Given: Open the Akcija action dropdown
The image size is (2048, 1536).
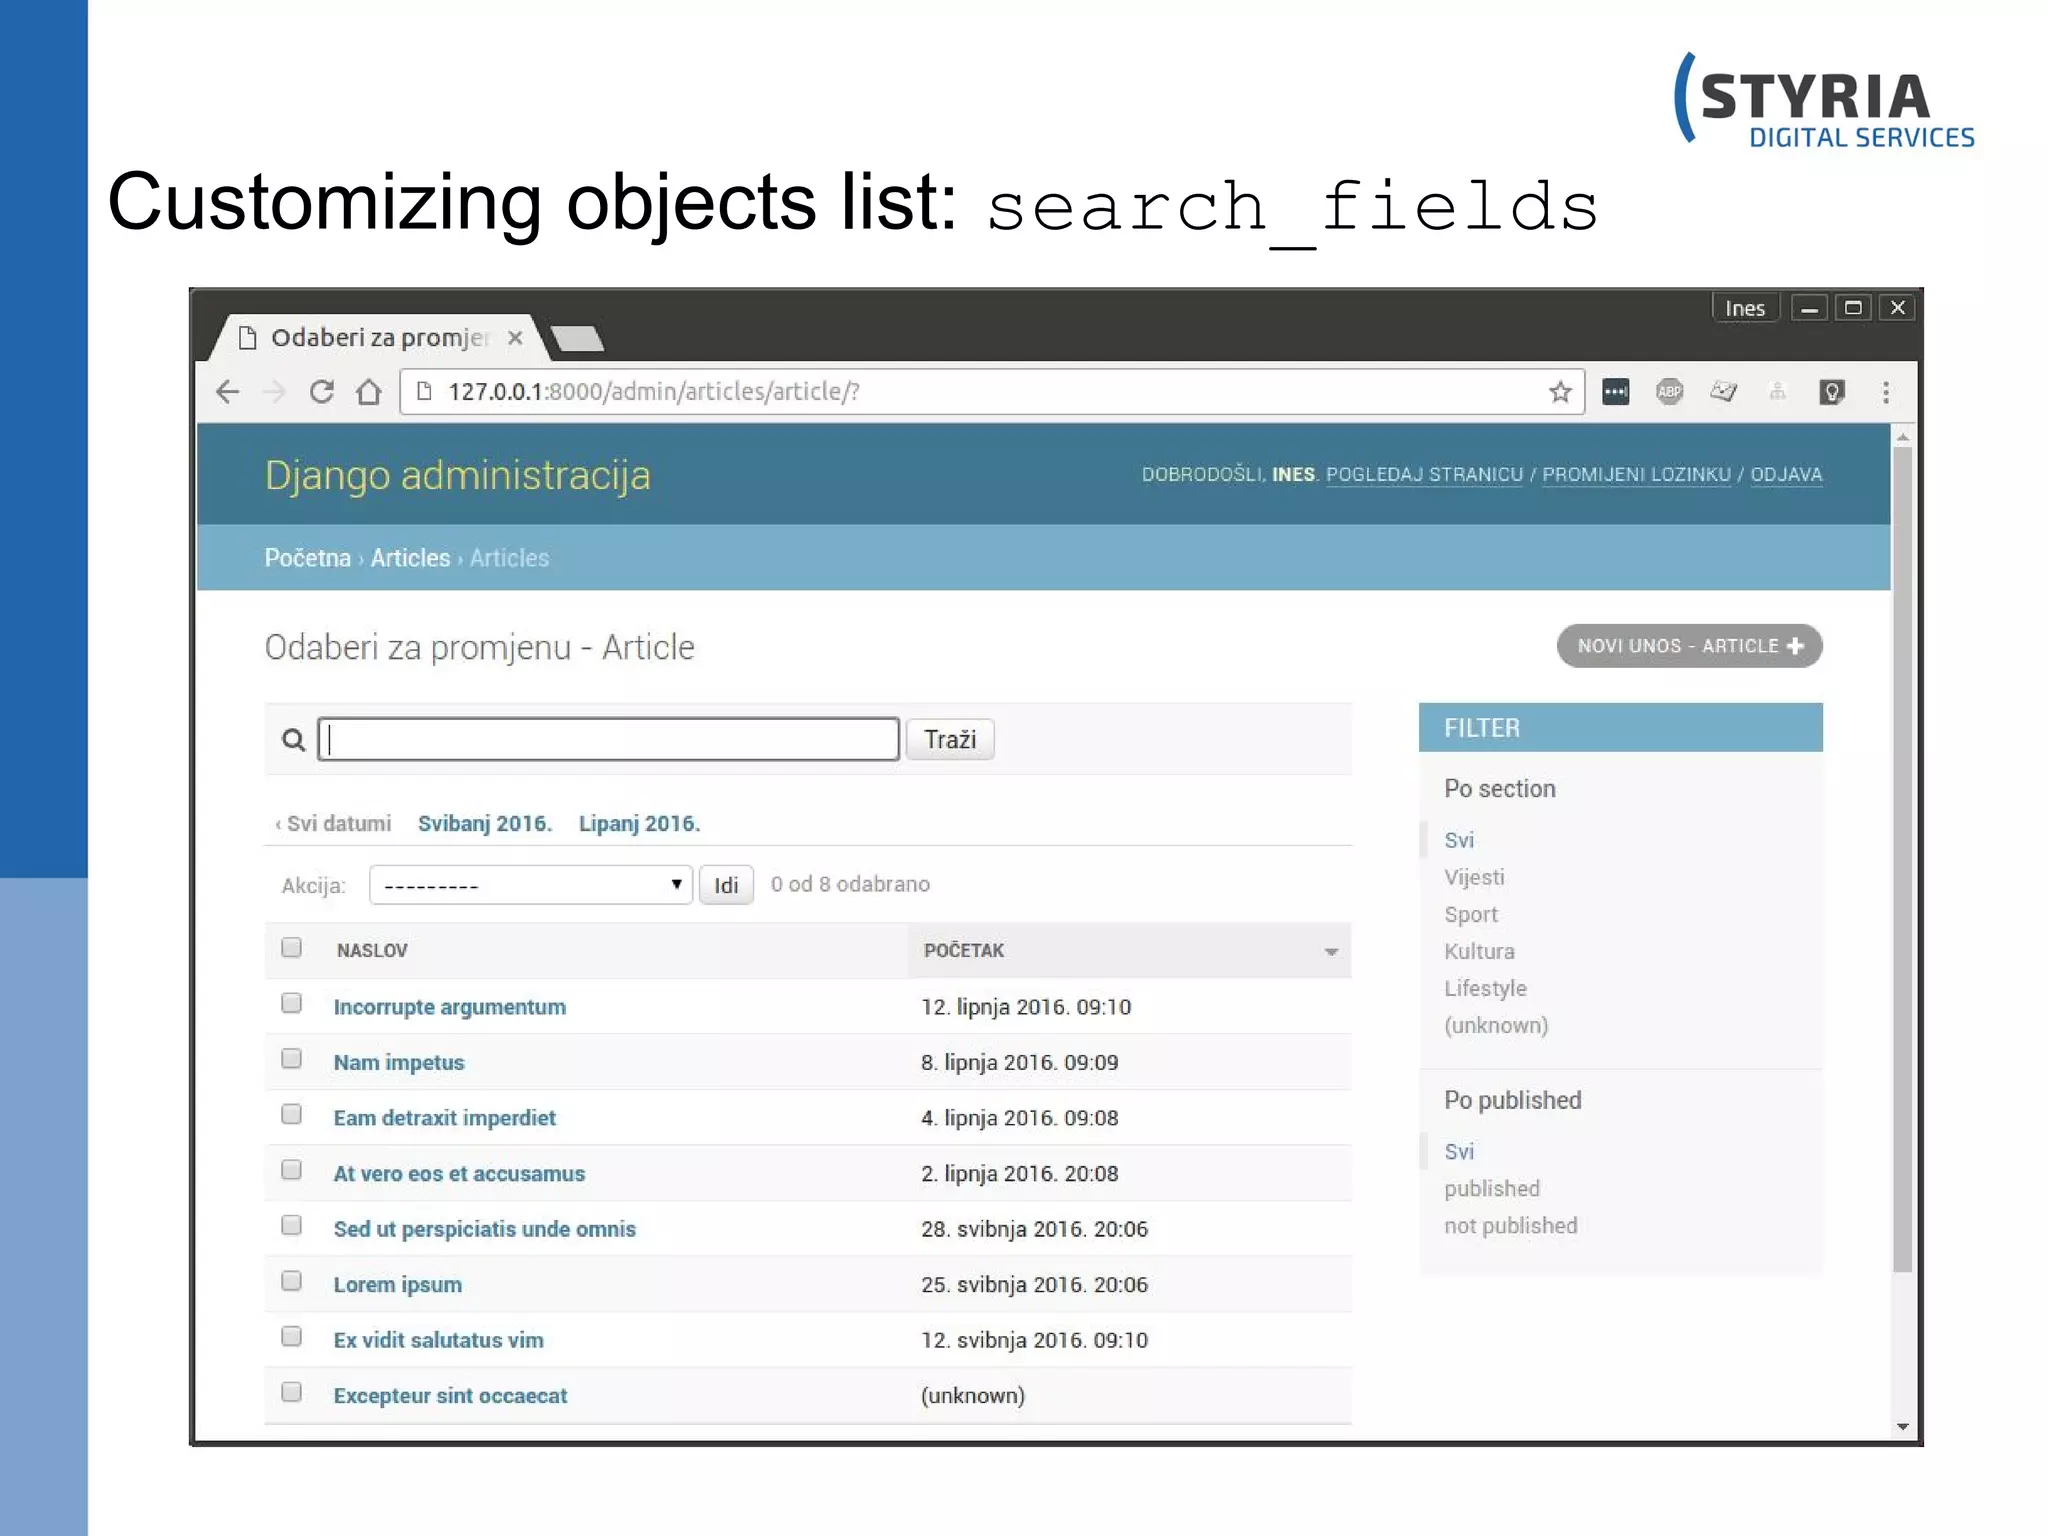Looking at the screenshot, I should pos(531,885).
